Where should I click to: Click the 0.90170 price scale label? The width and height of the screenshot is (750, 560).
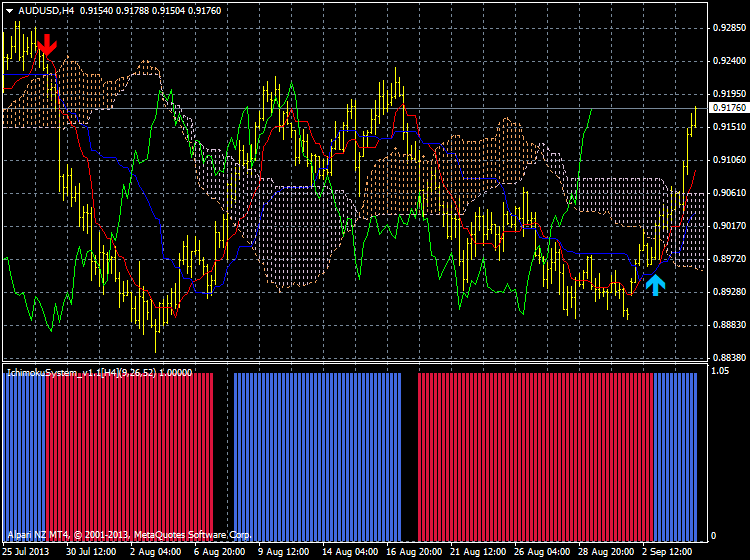pos(729,226)
